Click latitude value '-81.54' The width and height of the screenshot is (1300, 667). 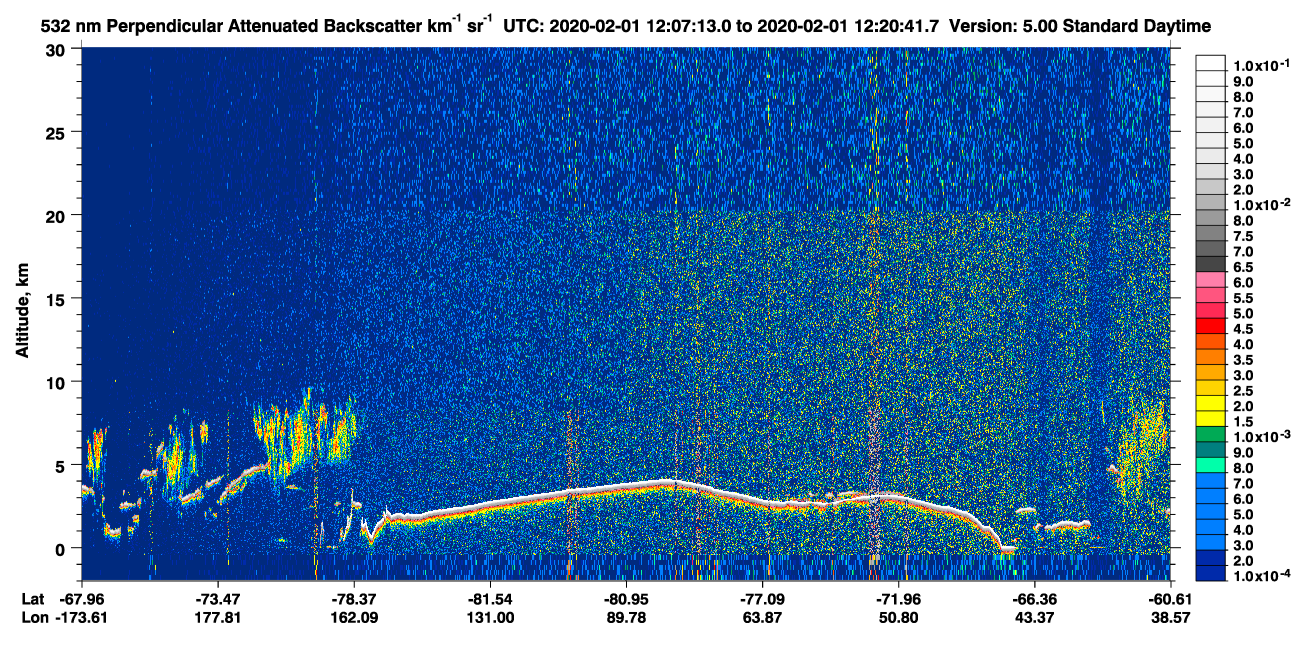pyautogui.click(x=490, y=599)
